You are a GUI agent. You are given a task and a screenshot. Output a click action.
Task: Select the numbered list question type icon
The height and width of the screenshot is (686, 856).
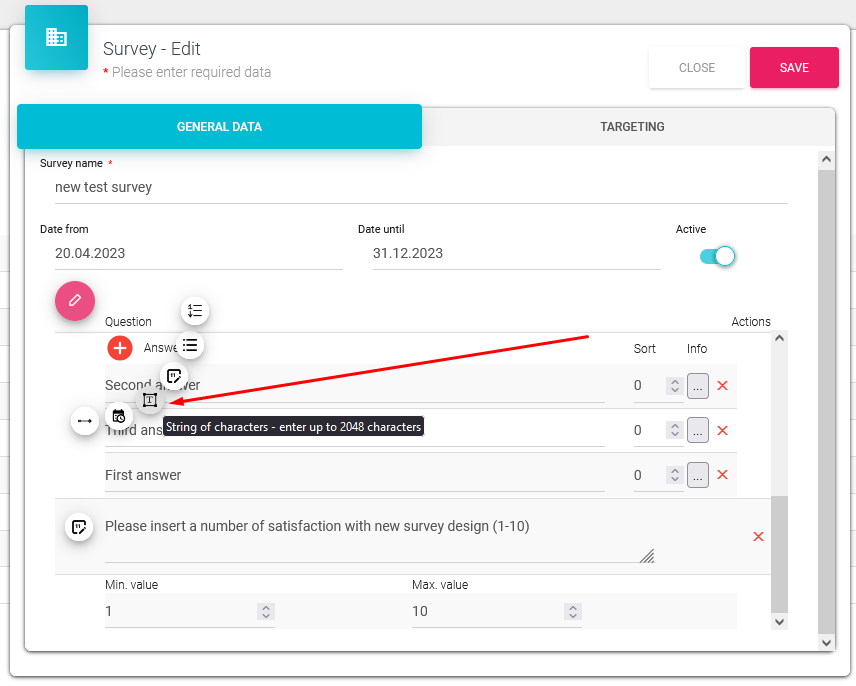[195, 311]
